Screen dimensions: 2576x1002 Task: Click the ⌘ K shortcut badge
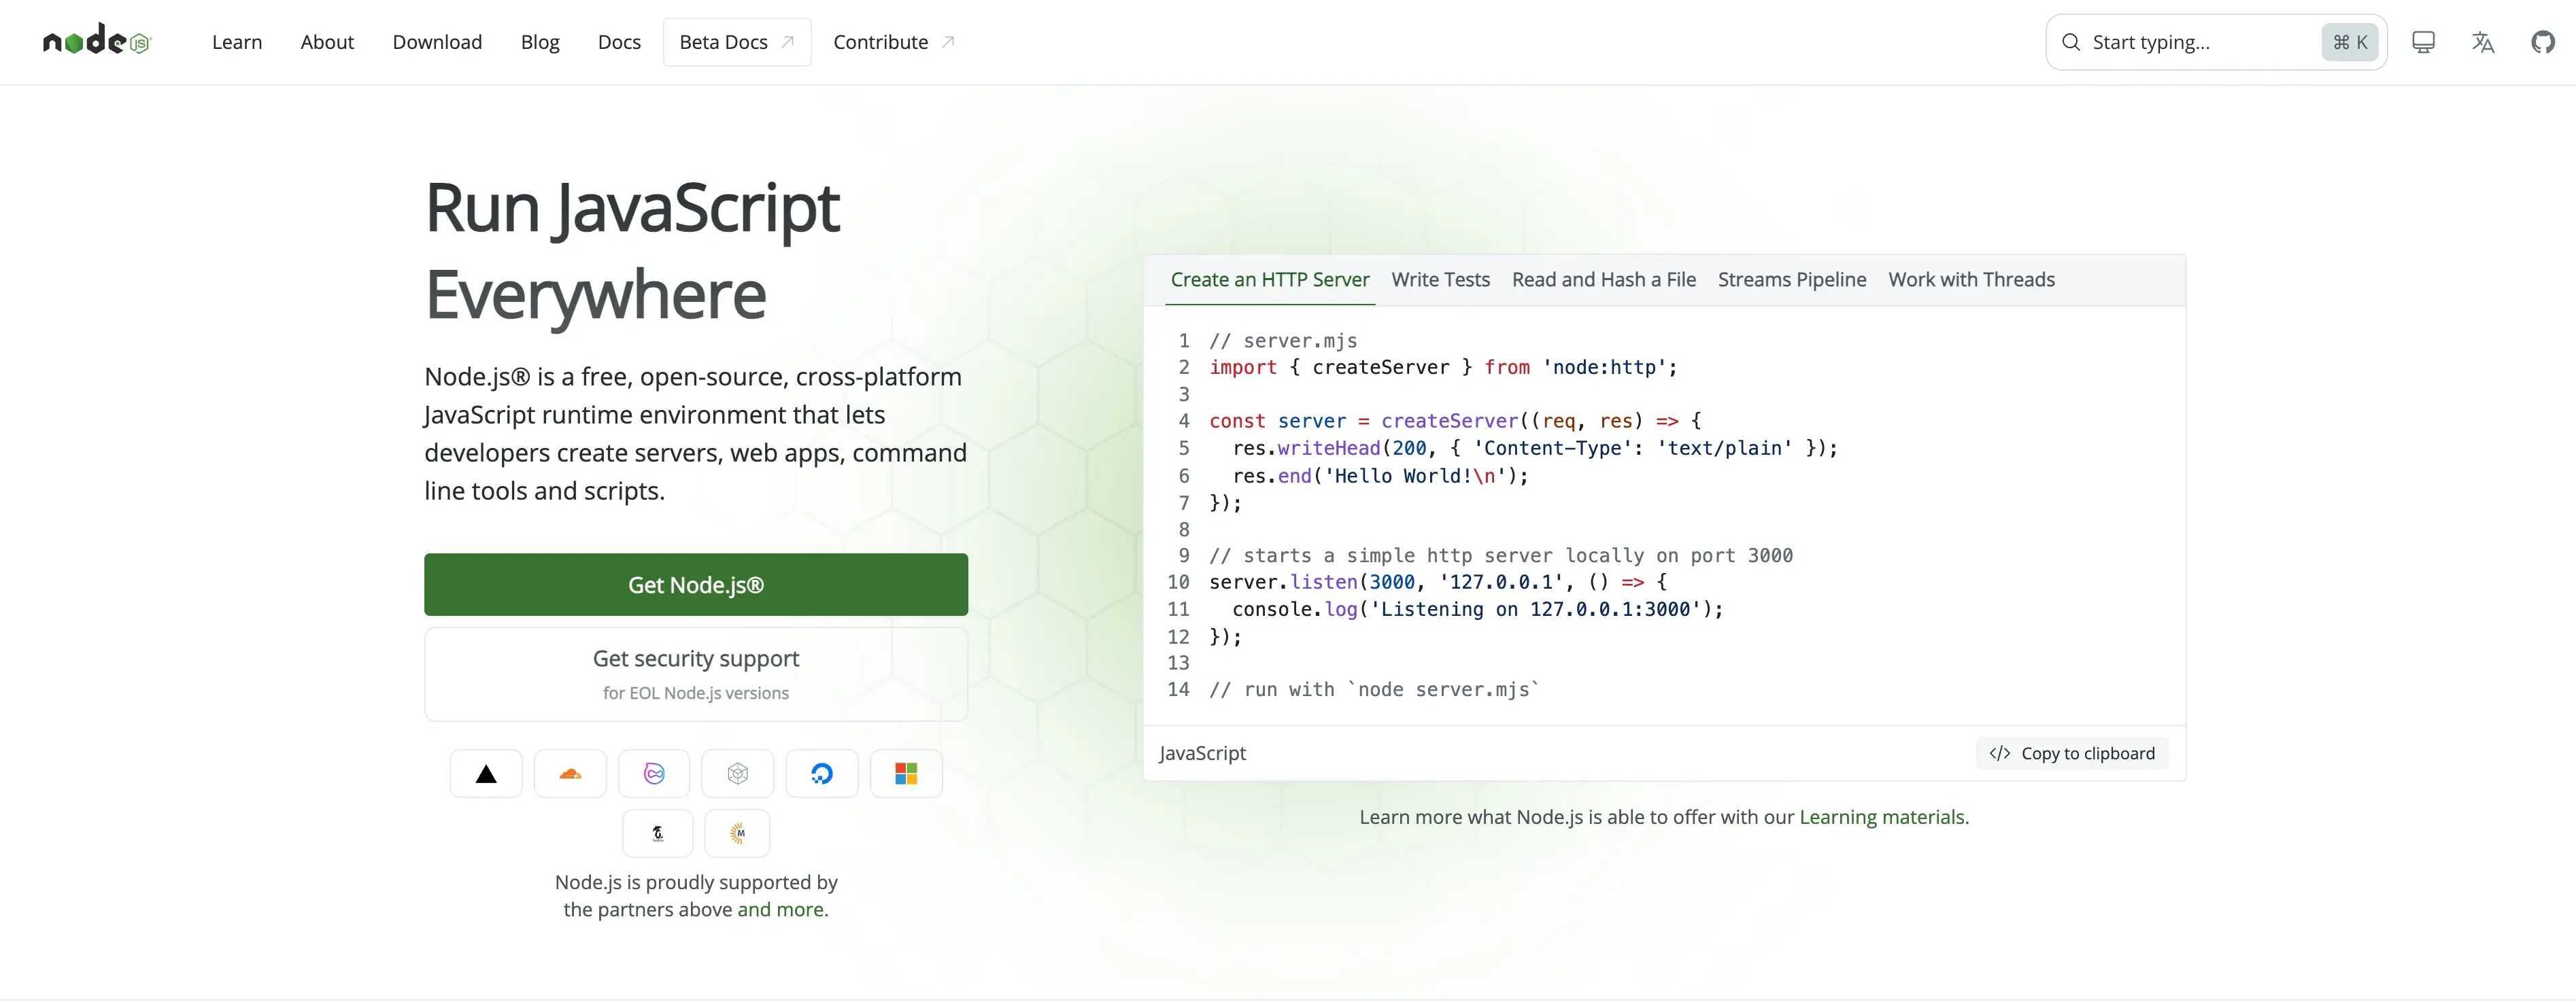click(x=2350, y=42)
